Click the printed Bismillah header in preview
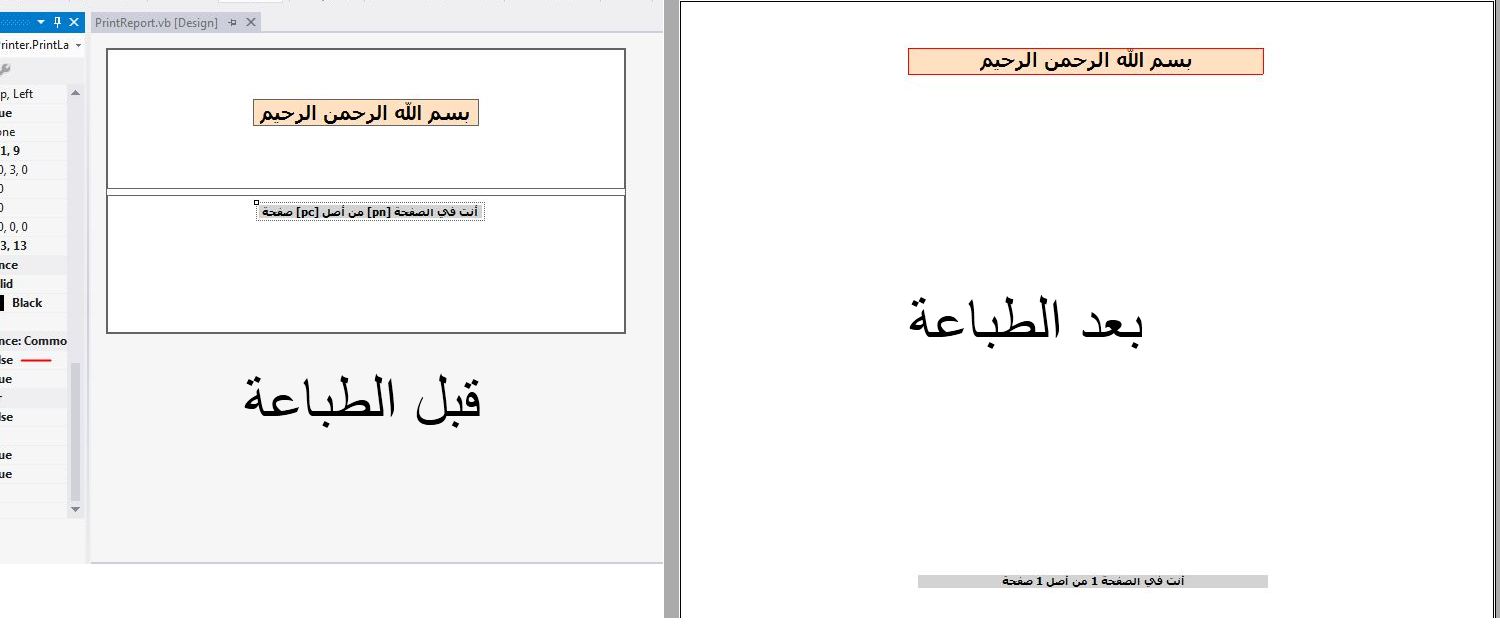The image size is (1500, 624). click(x=1085, y=61)
